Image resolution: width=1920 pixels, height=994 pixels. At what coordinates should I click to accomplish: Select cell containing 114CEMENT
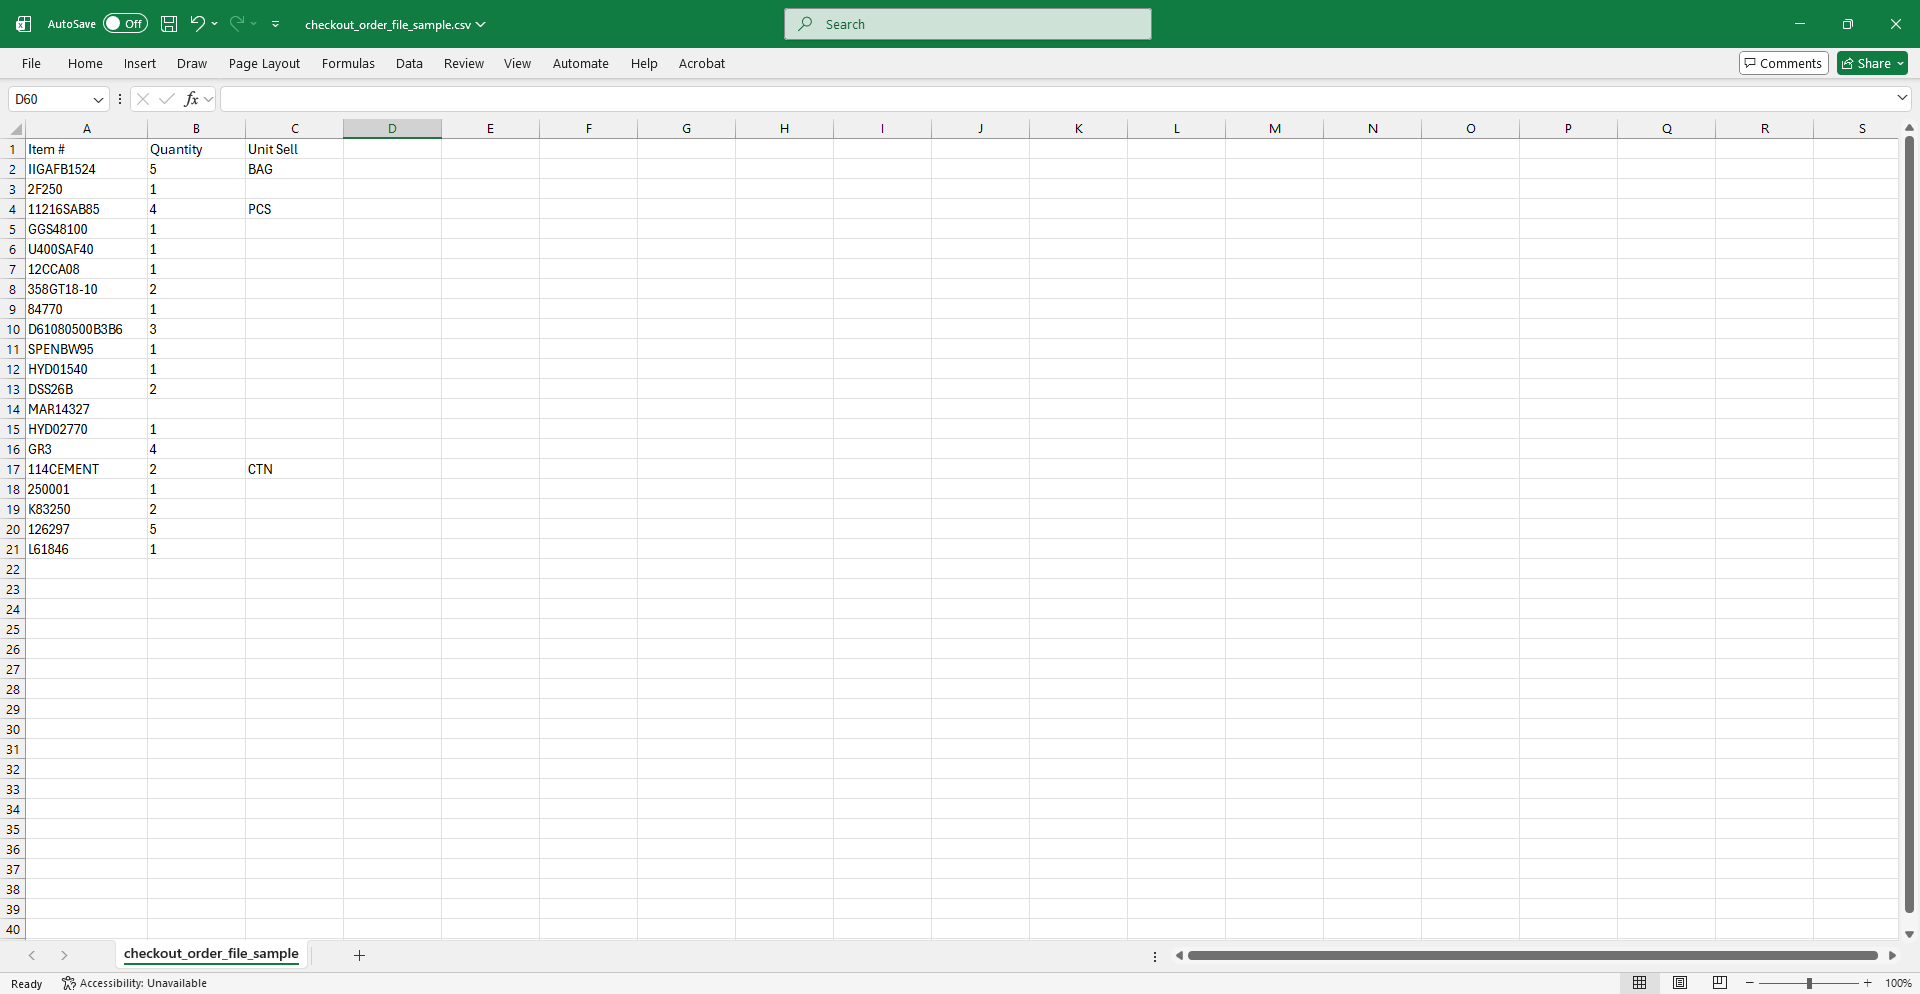tap(87, 469)
